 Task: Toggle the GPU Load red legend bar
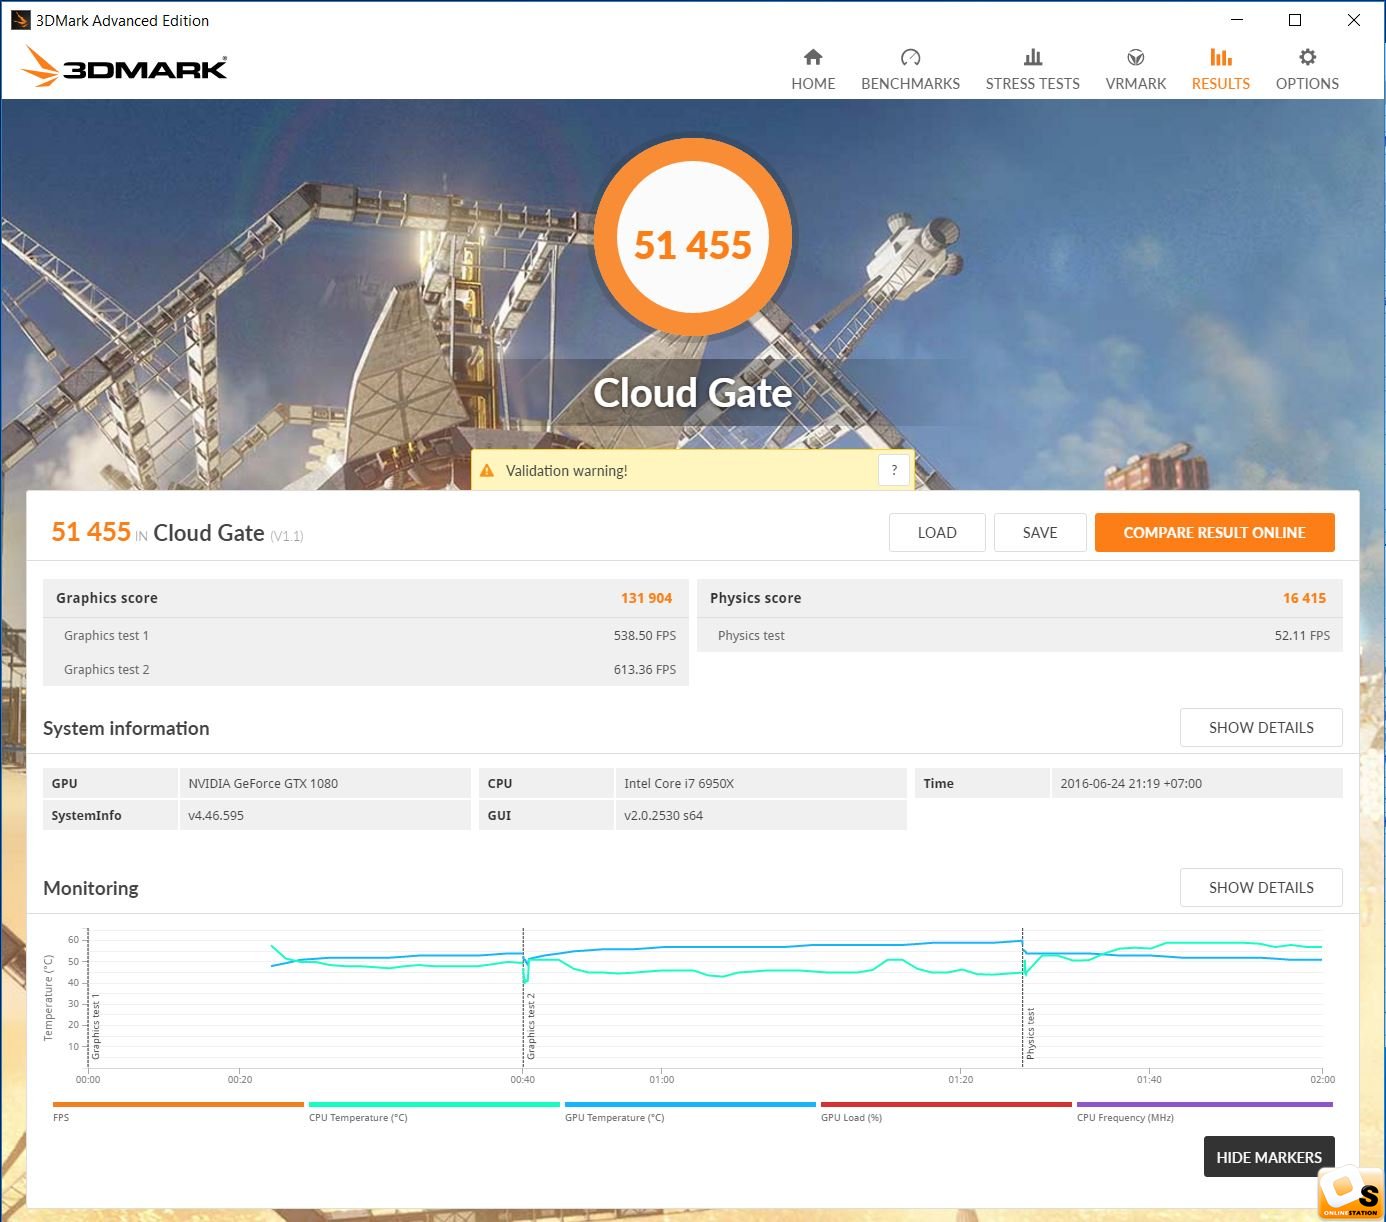click(946, 1104)
